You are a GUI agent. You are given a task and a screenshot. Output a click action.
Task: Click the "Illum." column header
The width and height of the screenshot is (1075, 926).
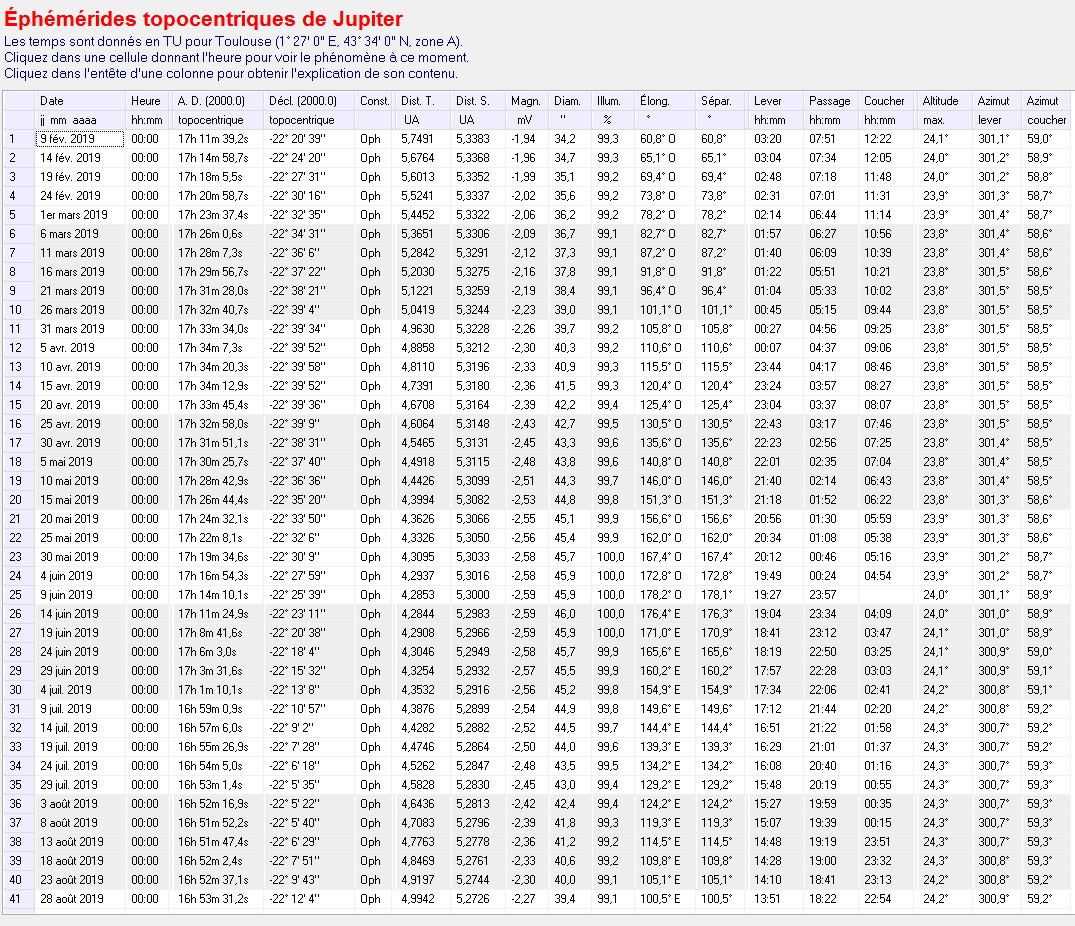point(608,101)
